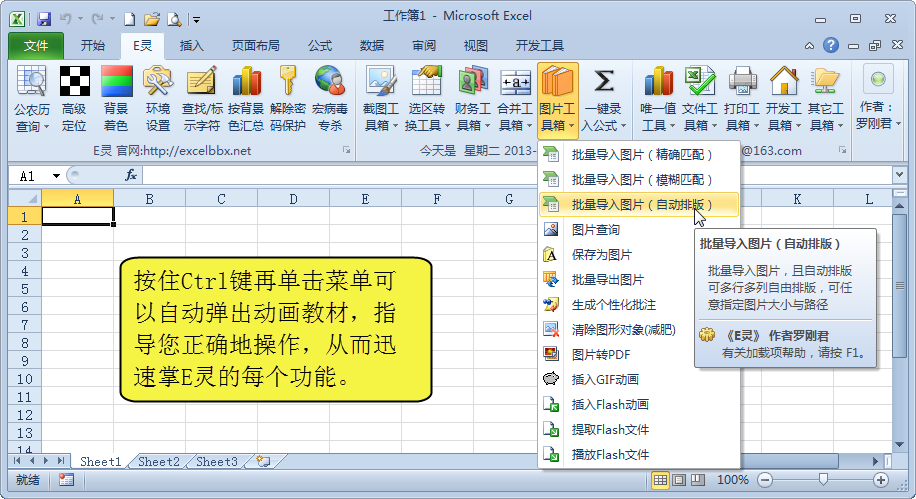Screen dimensions: 916x499
Task: Open Excel help question mark icon
Action: pos(831,45)
